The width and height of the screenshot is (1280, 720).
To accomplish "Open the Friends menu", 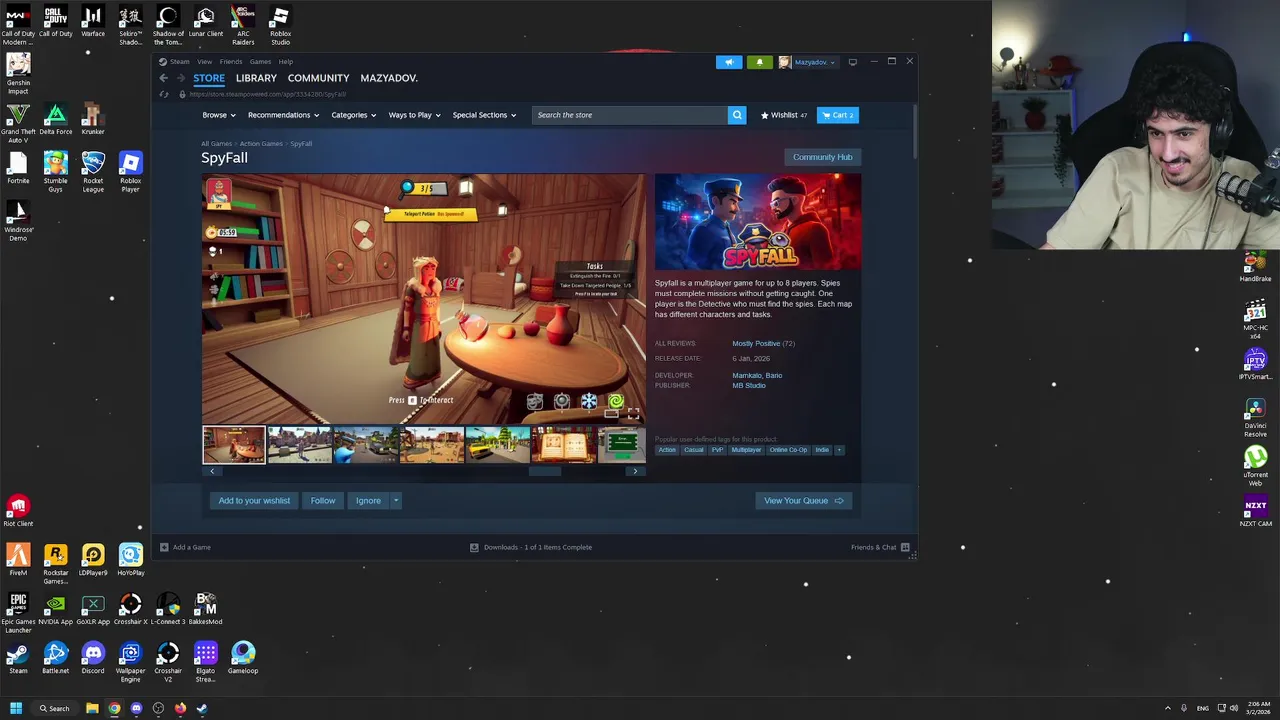I will pos(231,62).
